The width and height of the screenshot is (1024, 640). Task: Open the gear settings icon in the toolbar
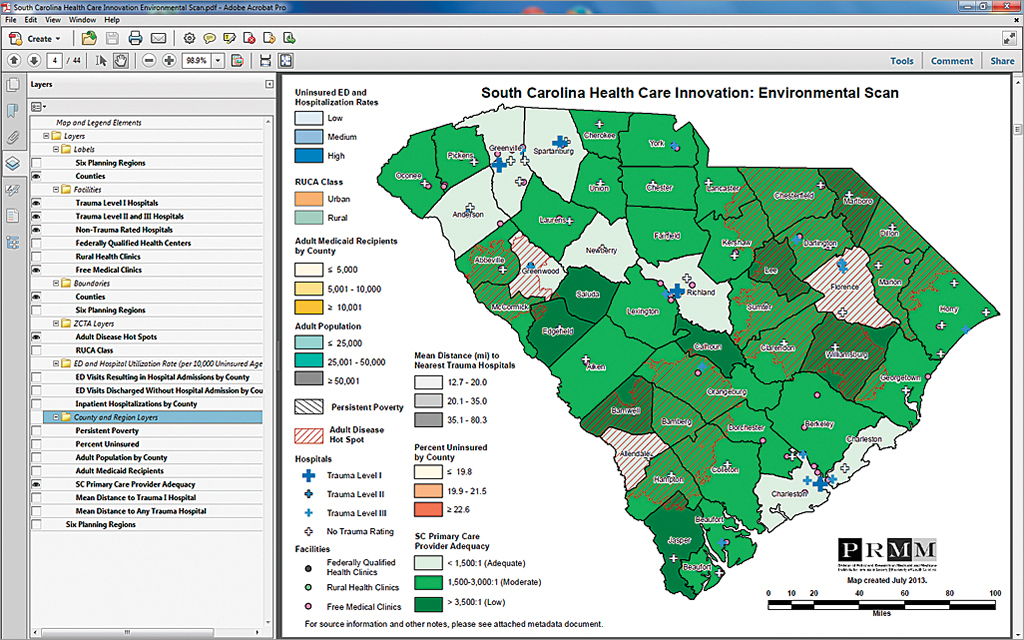[189, 39]
